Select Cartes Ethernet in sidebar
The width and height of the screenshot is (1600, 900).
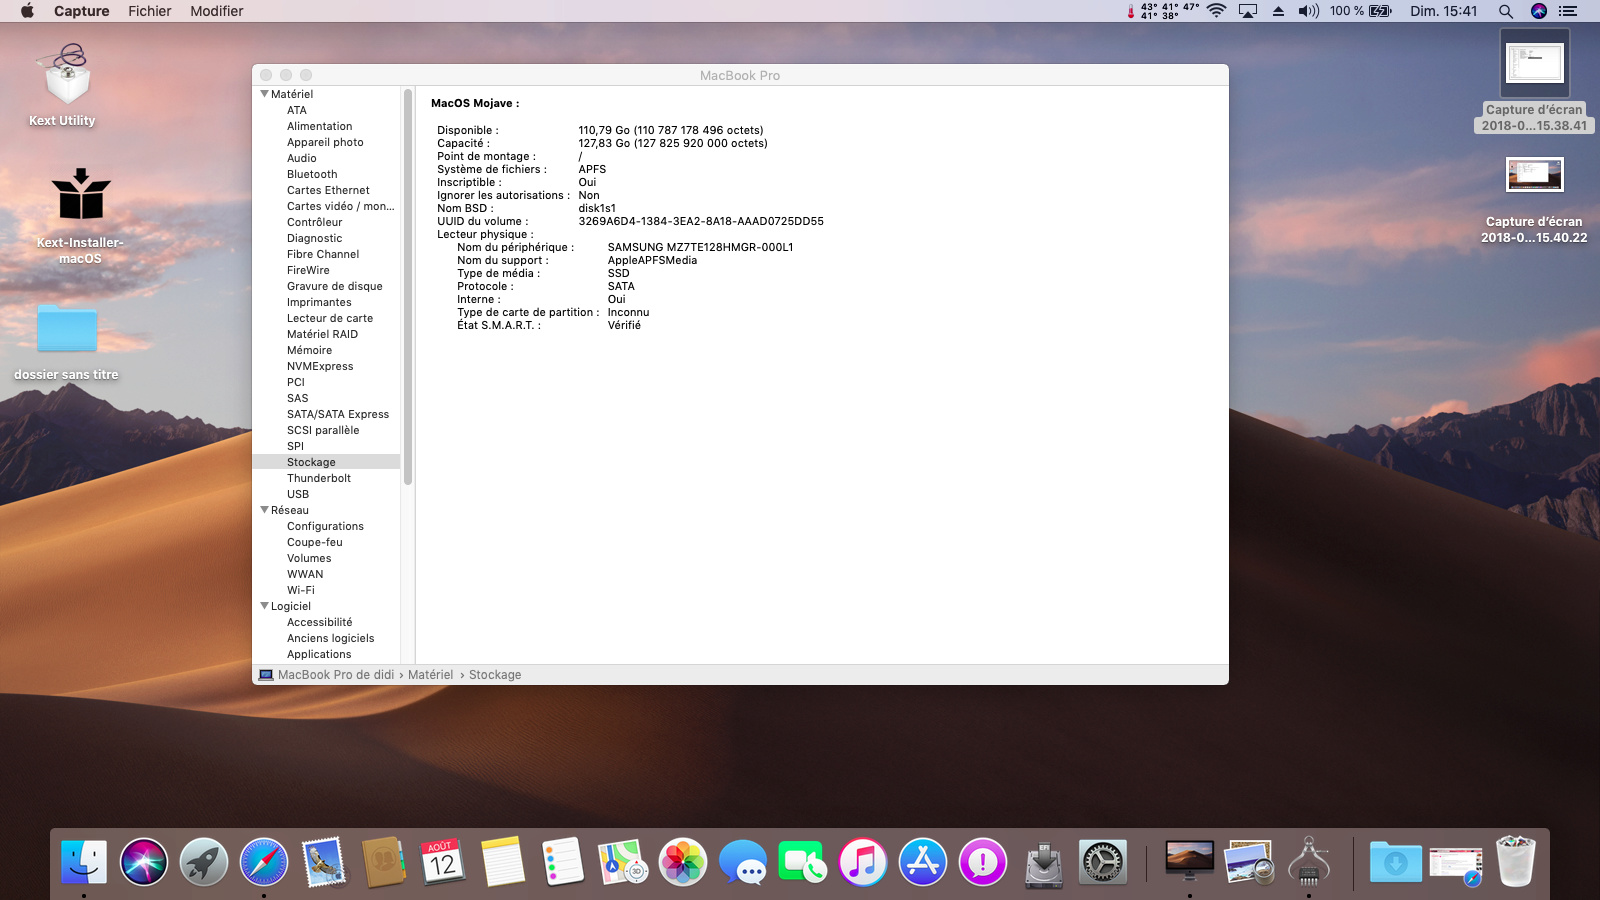pyautogui.click(x=326, y=190)
